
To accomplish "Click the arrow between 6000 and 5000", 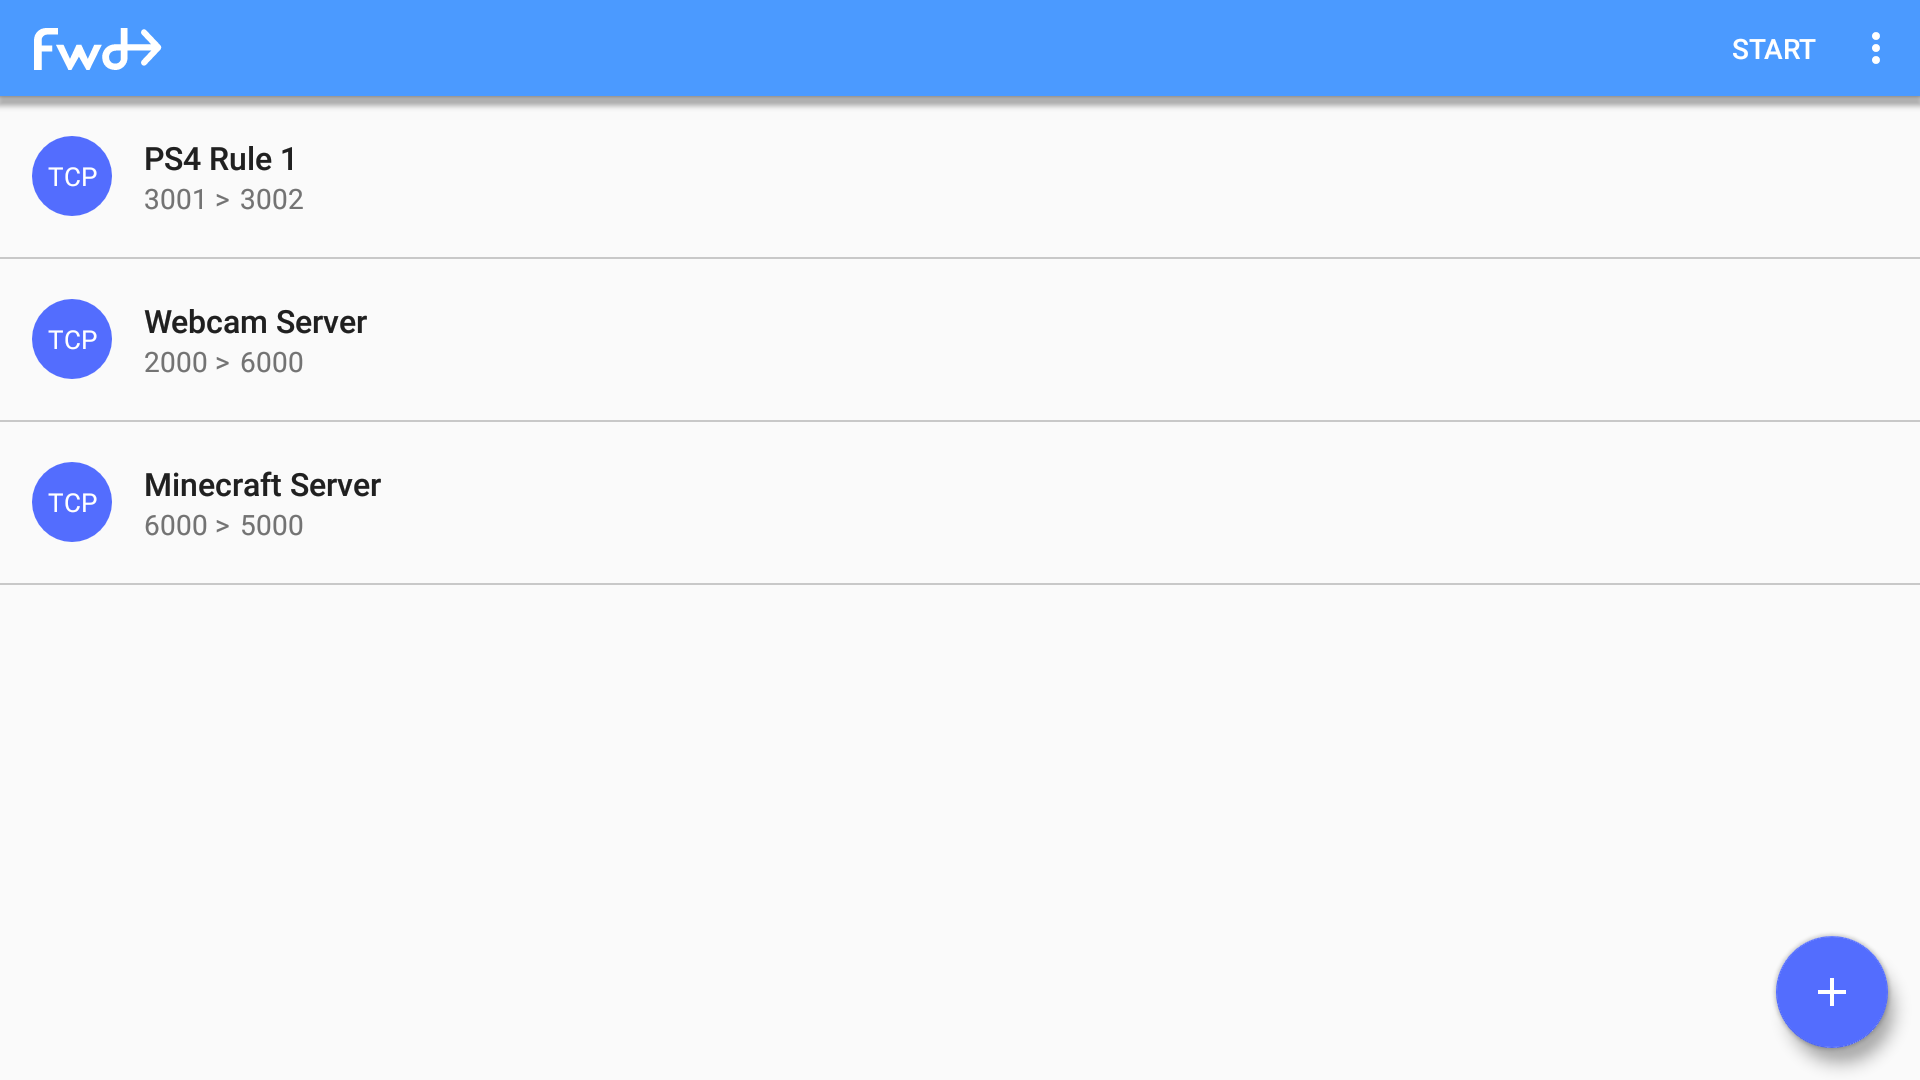I will (x=223, y=527).
